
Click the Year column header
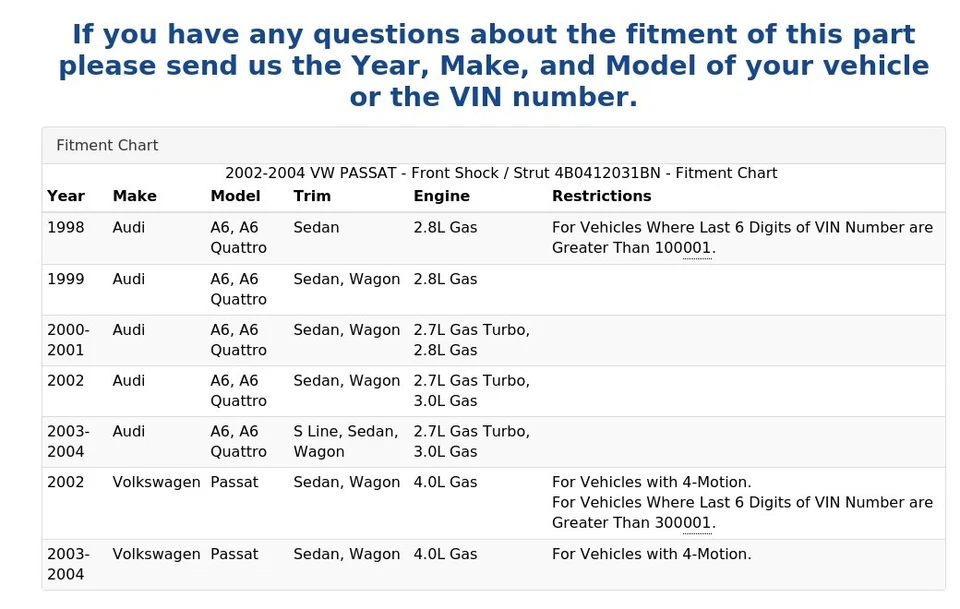pos(66,196)
